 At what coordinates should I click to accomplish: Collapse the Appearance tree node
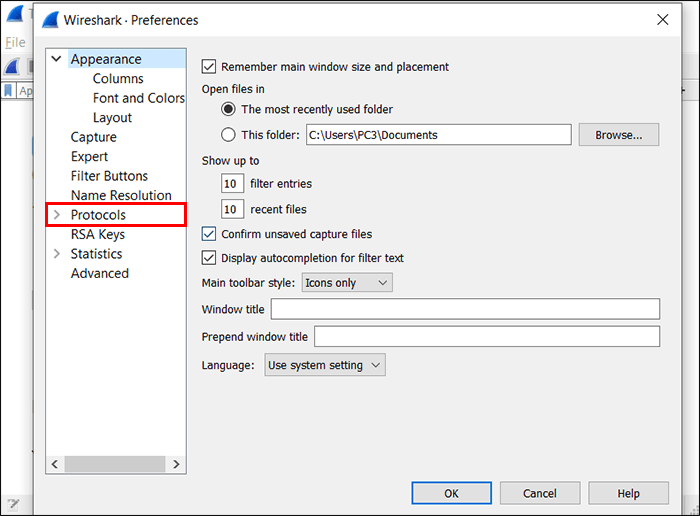(x=56, y=59)
